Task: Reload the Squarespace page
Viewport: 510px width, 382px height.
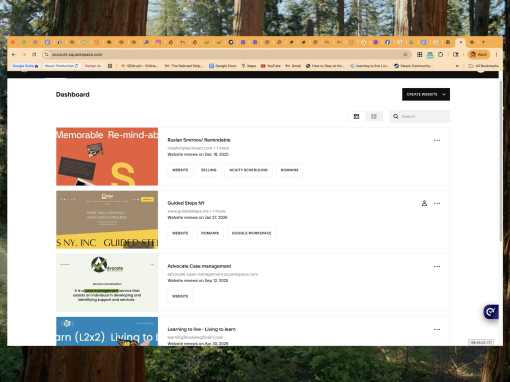Action: tap(34, 54)
